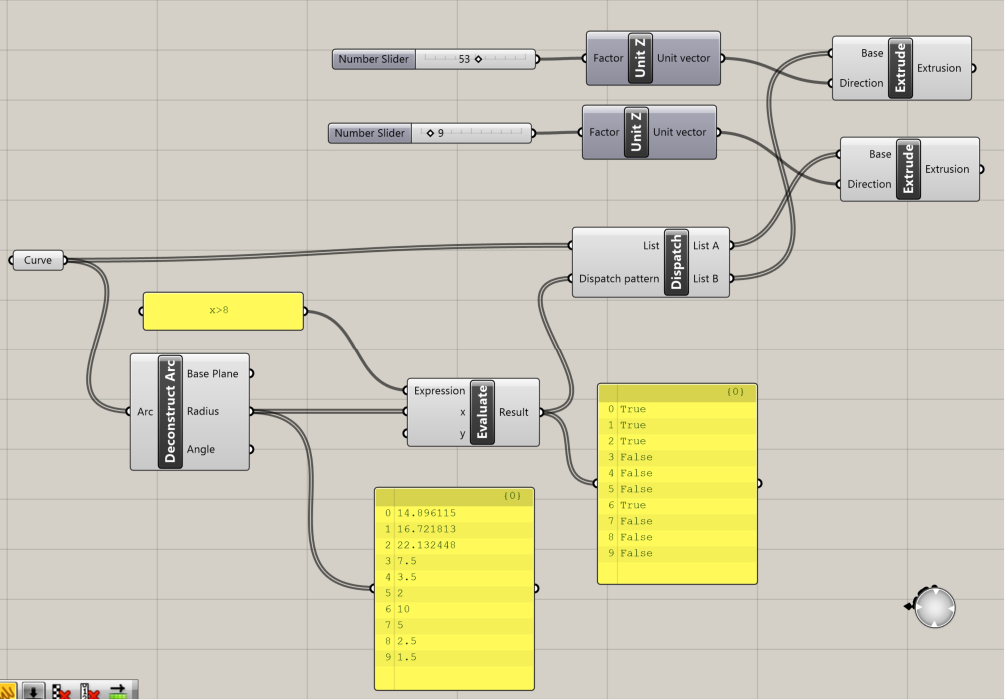Screen dimensions: 1005x700
Task: Click the canvas compass navigation widget
Action: point(934,607)
